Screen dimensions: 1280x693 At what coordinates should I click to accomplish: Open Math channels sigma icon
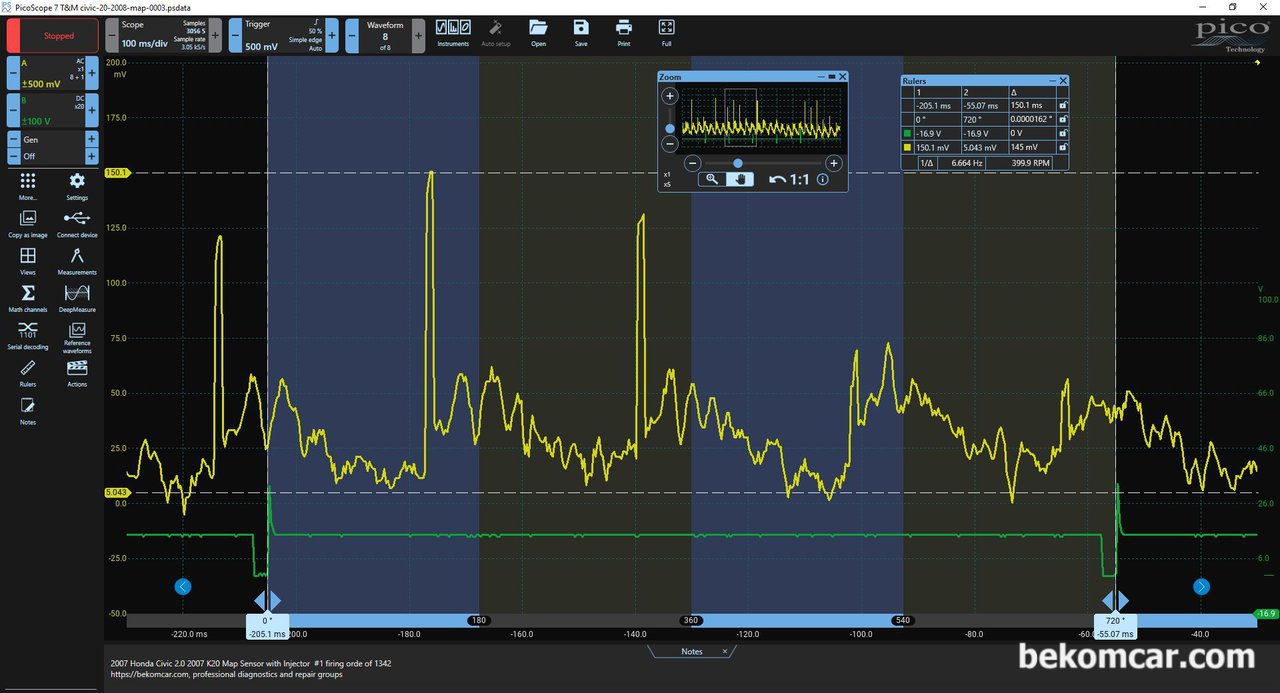pyautogui.click(x=27, y=293)
